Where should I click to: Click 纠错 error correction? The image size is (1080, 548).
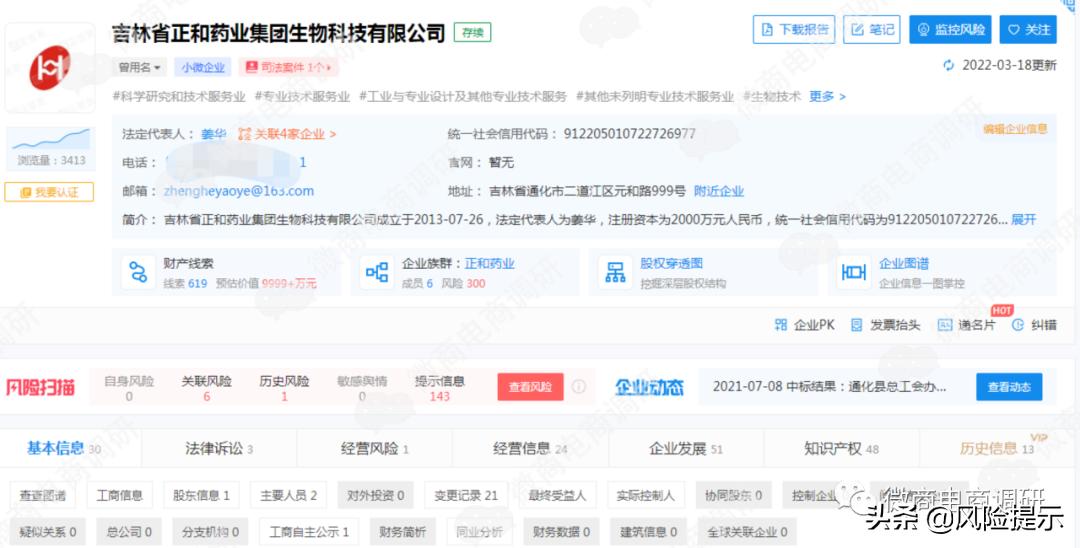click(1034, 325)
